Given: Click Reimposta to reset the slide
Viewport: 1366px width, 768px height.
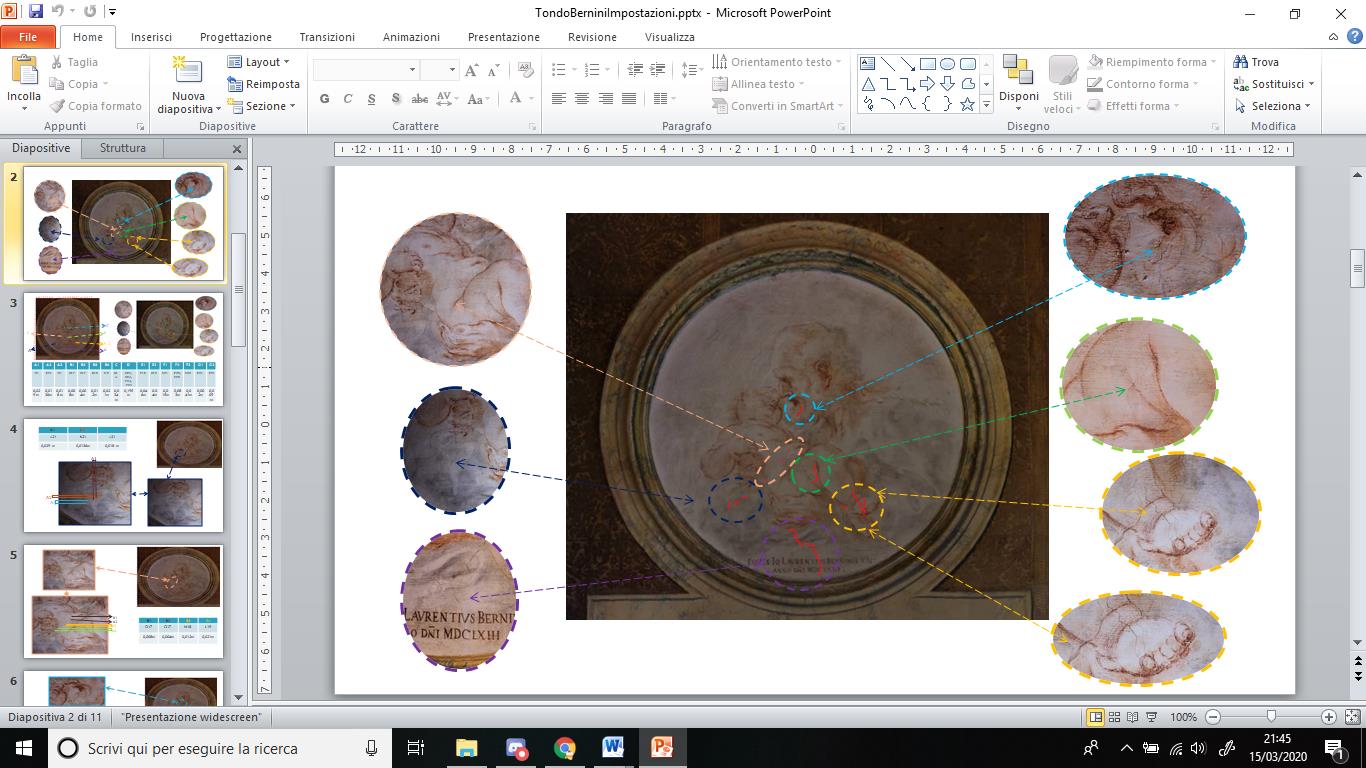Looking at the screenshot, I should coord(263,84).
